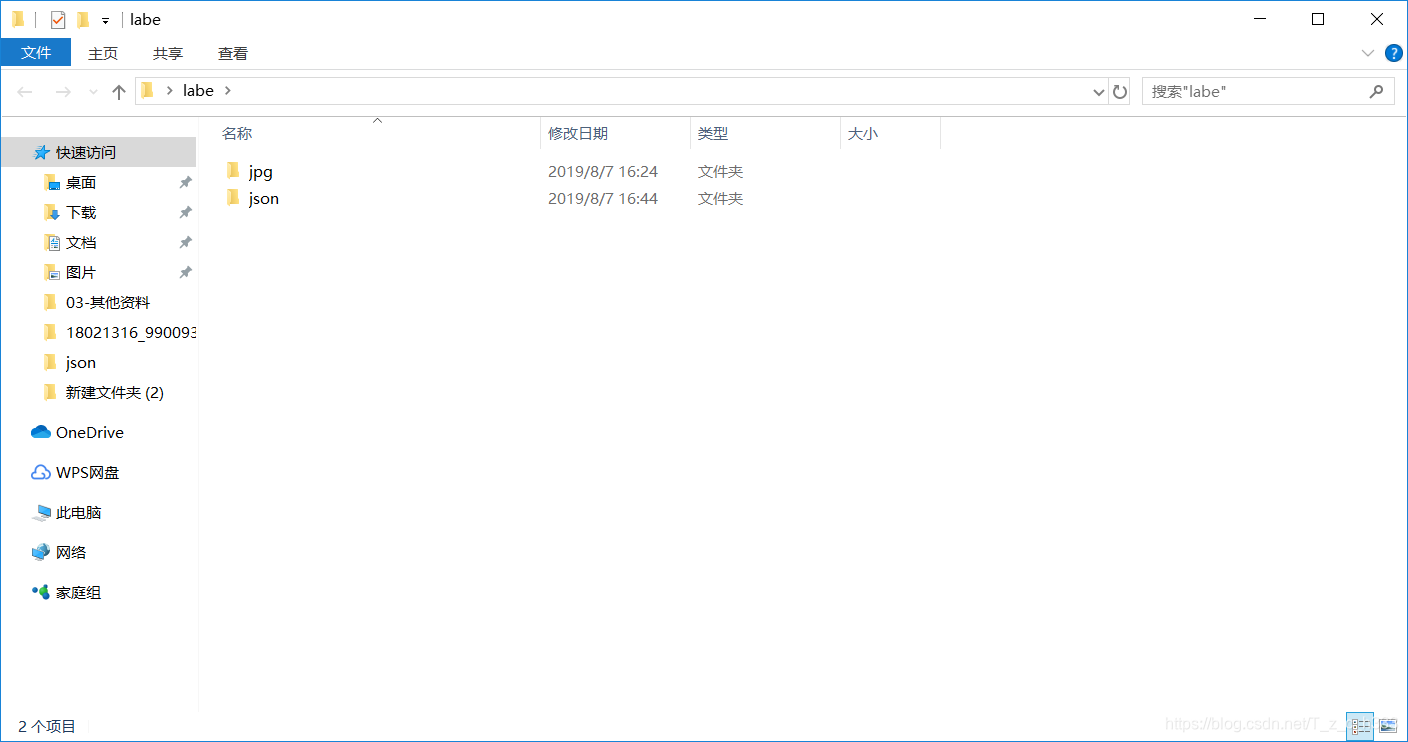Open 家庭组 from the navigation pane
1408x742 pixels.
pyautogui.click(x=79, y=592)
